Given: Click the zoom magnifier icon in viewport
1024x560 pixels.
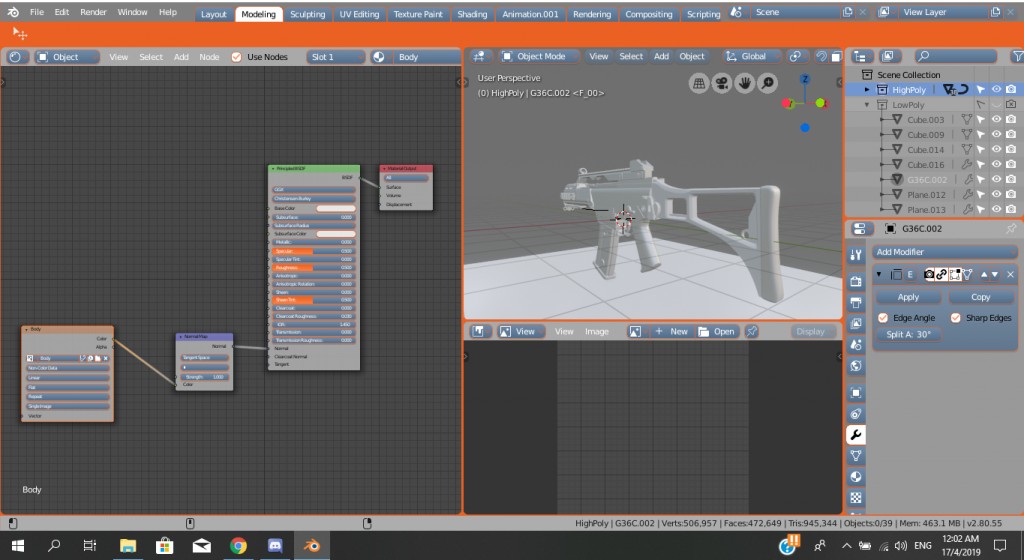Looking at the screenshot, I should tap(768, 82).
